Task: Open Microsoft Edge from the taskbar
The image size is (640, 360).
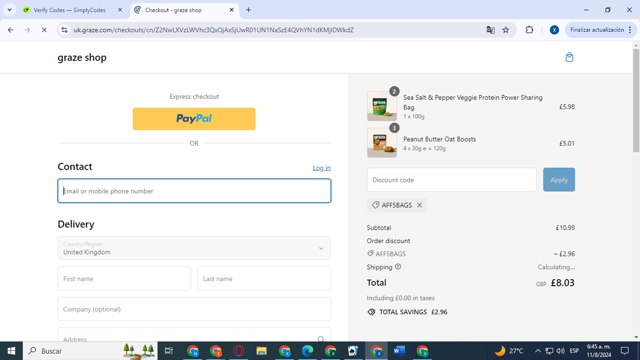Action: pyautogui.click(x=307, y=351)
